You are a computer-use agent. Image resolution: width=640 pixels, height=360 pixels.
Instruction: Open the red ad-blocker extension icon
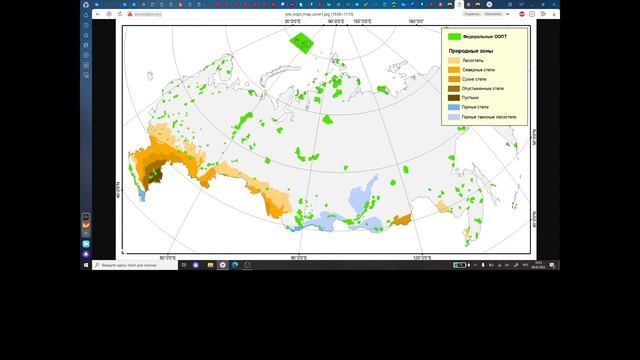(522, 14)
